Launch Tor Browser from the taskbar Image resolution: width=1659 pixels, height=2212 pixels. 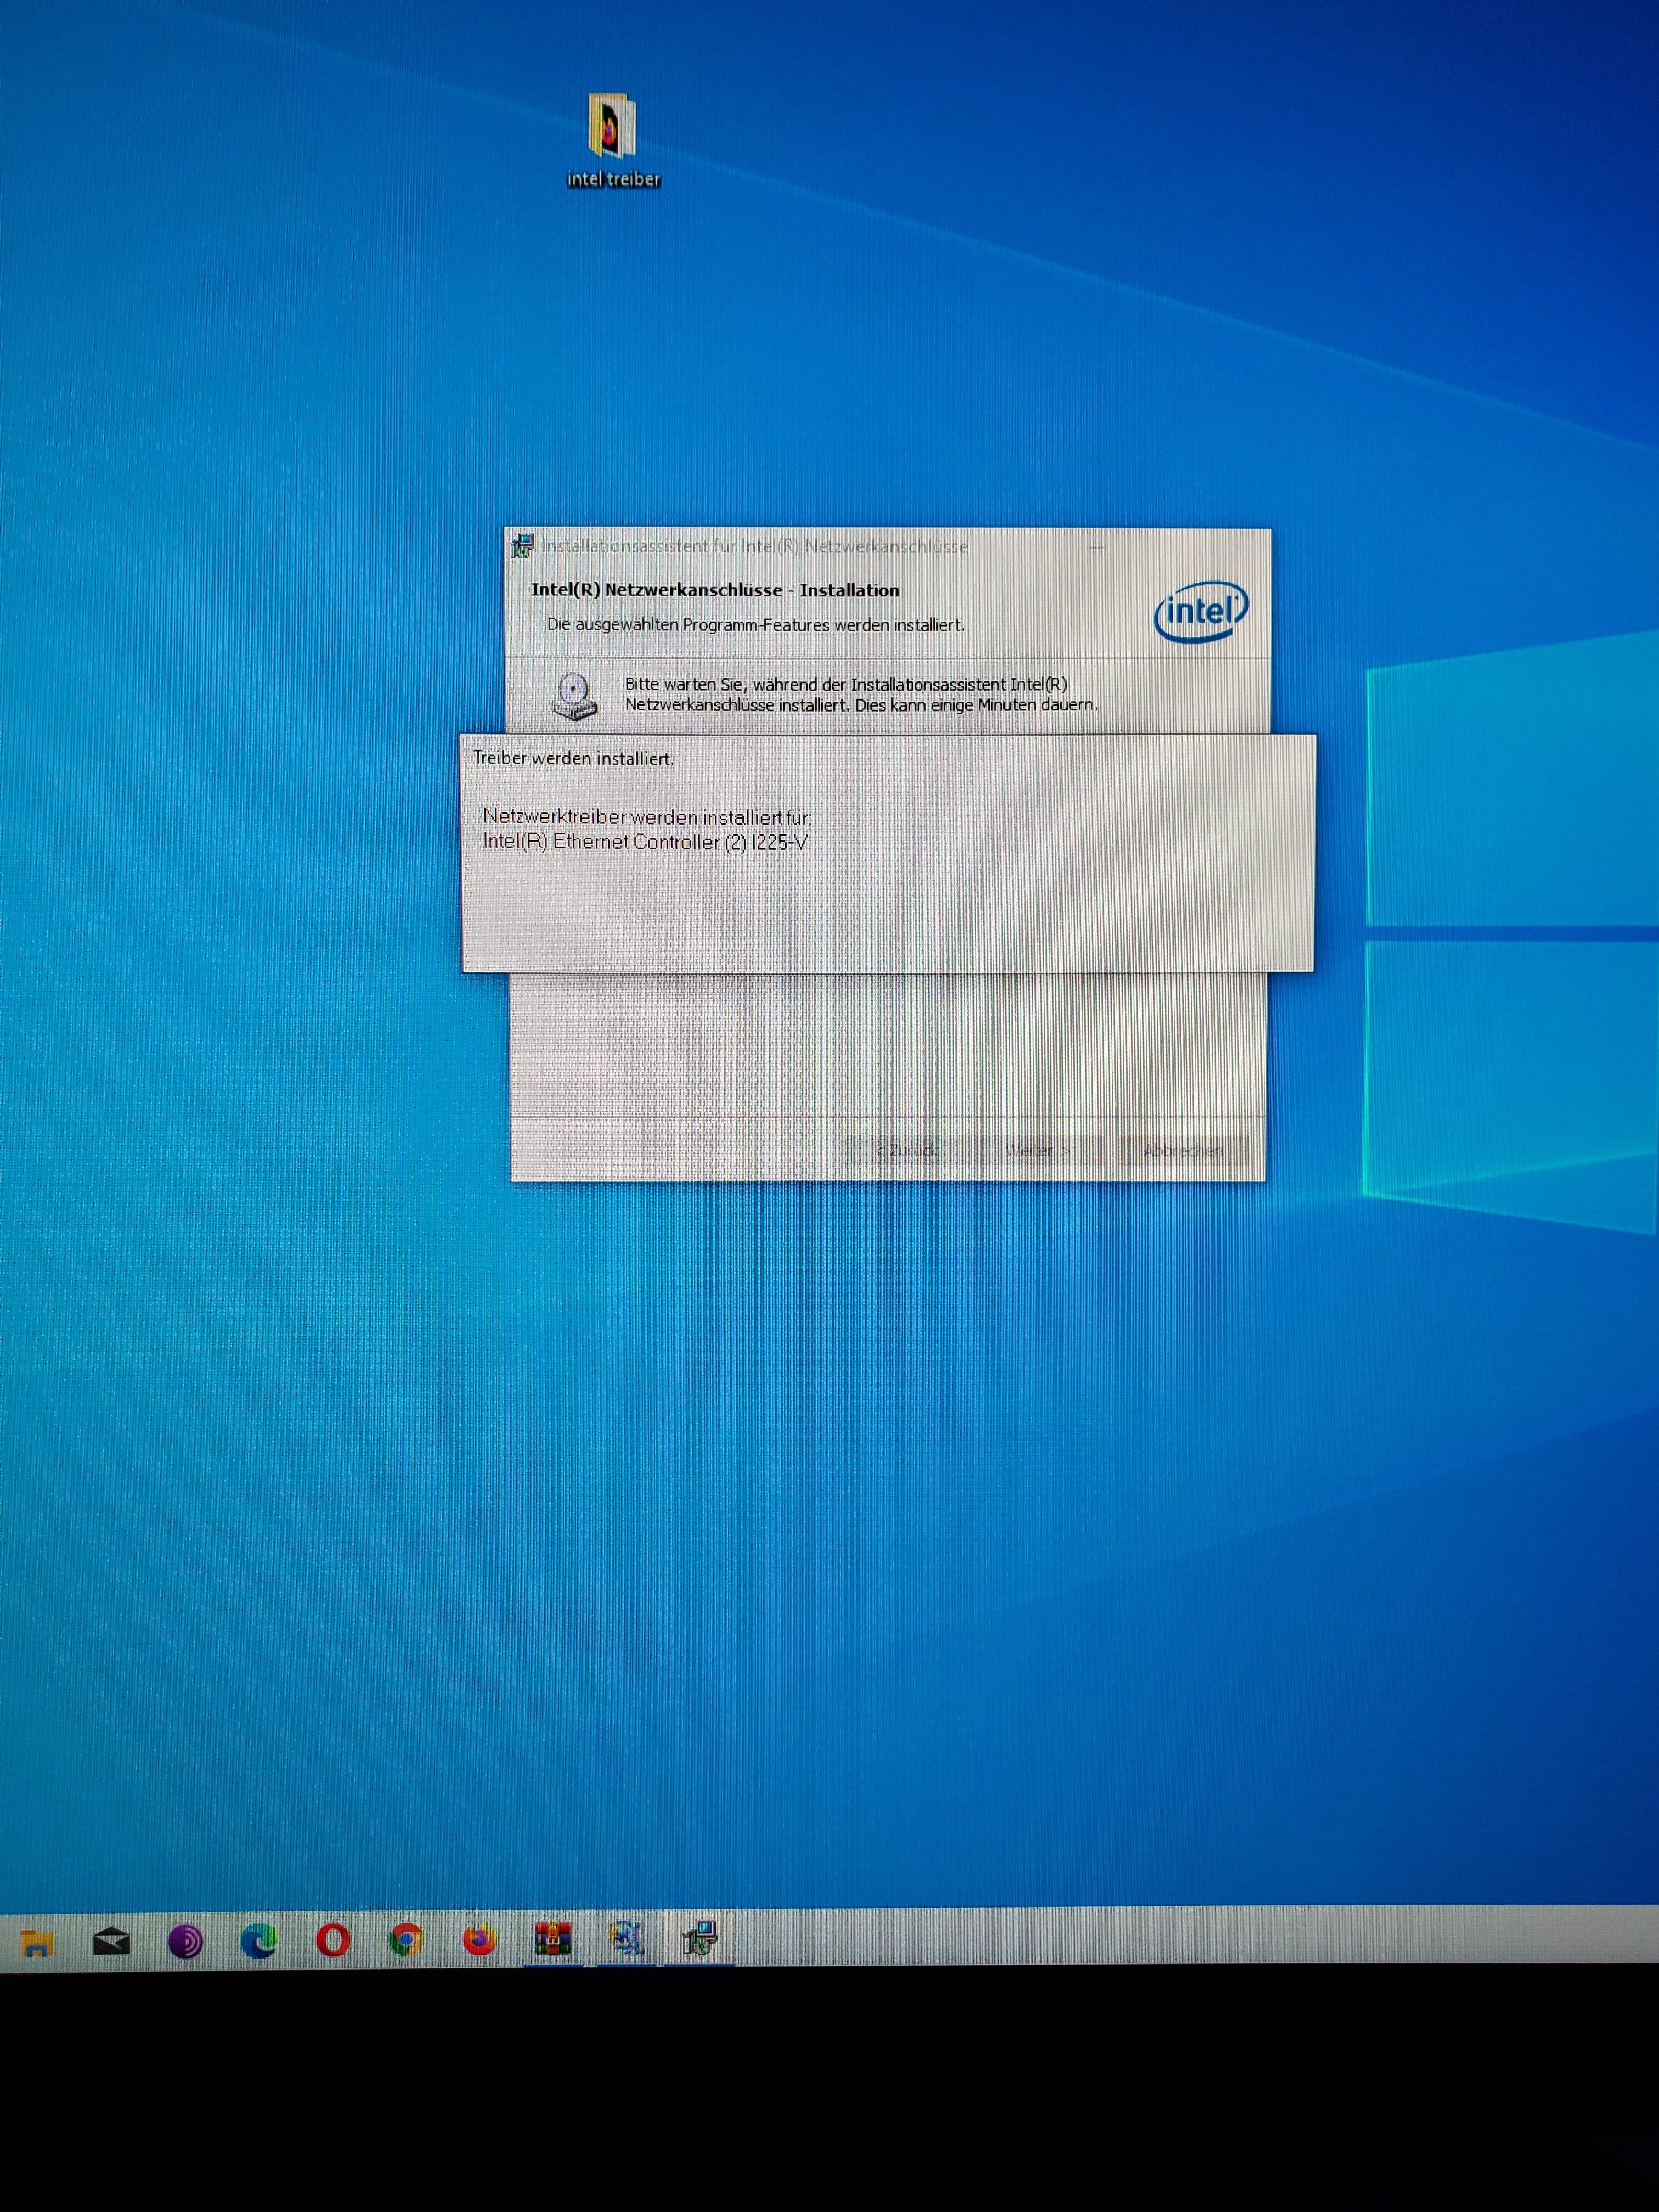[185, 1942]
